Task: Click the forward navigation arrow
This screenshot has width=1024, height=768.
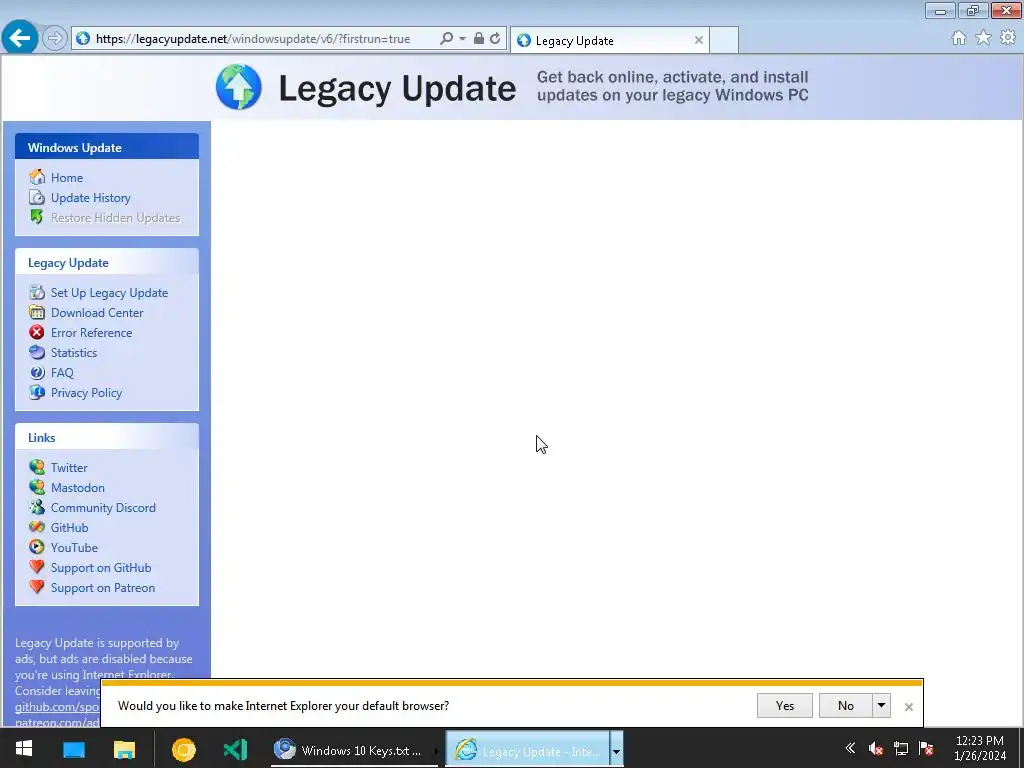Action: (55, 39)
